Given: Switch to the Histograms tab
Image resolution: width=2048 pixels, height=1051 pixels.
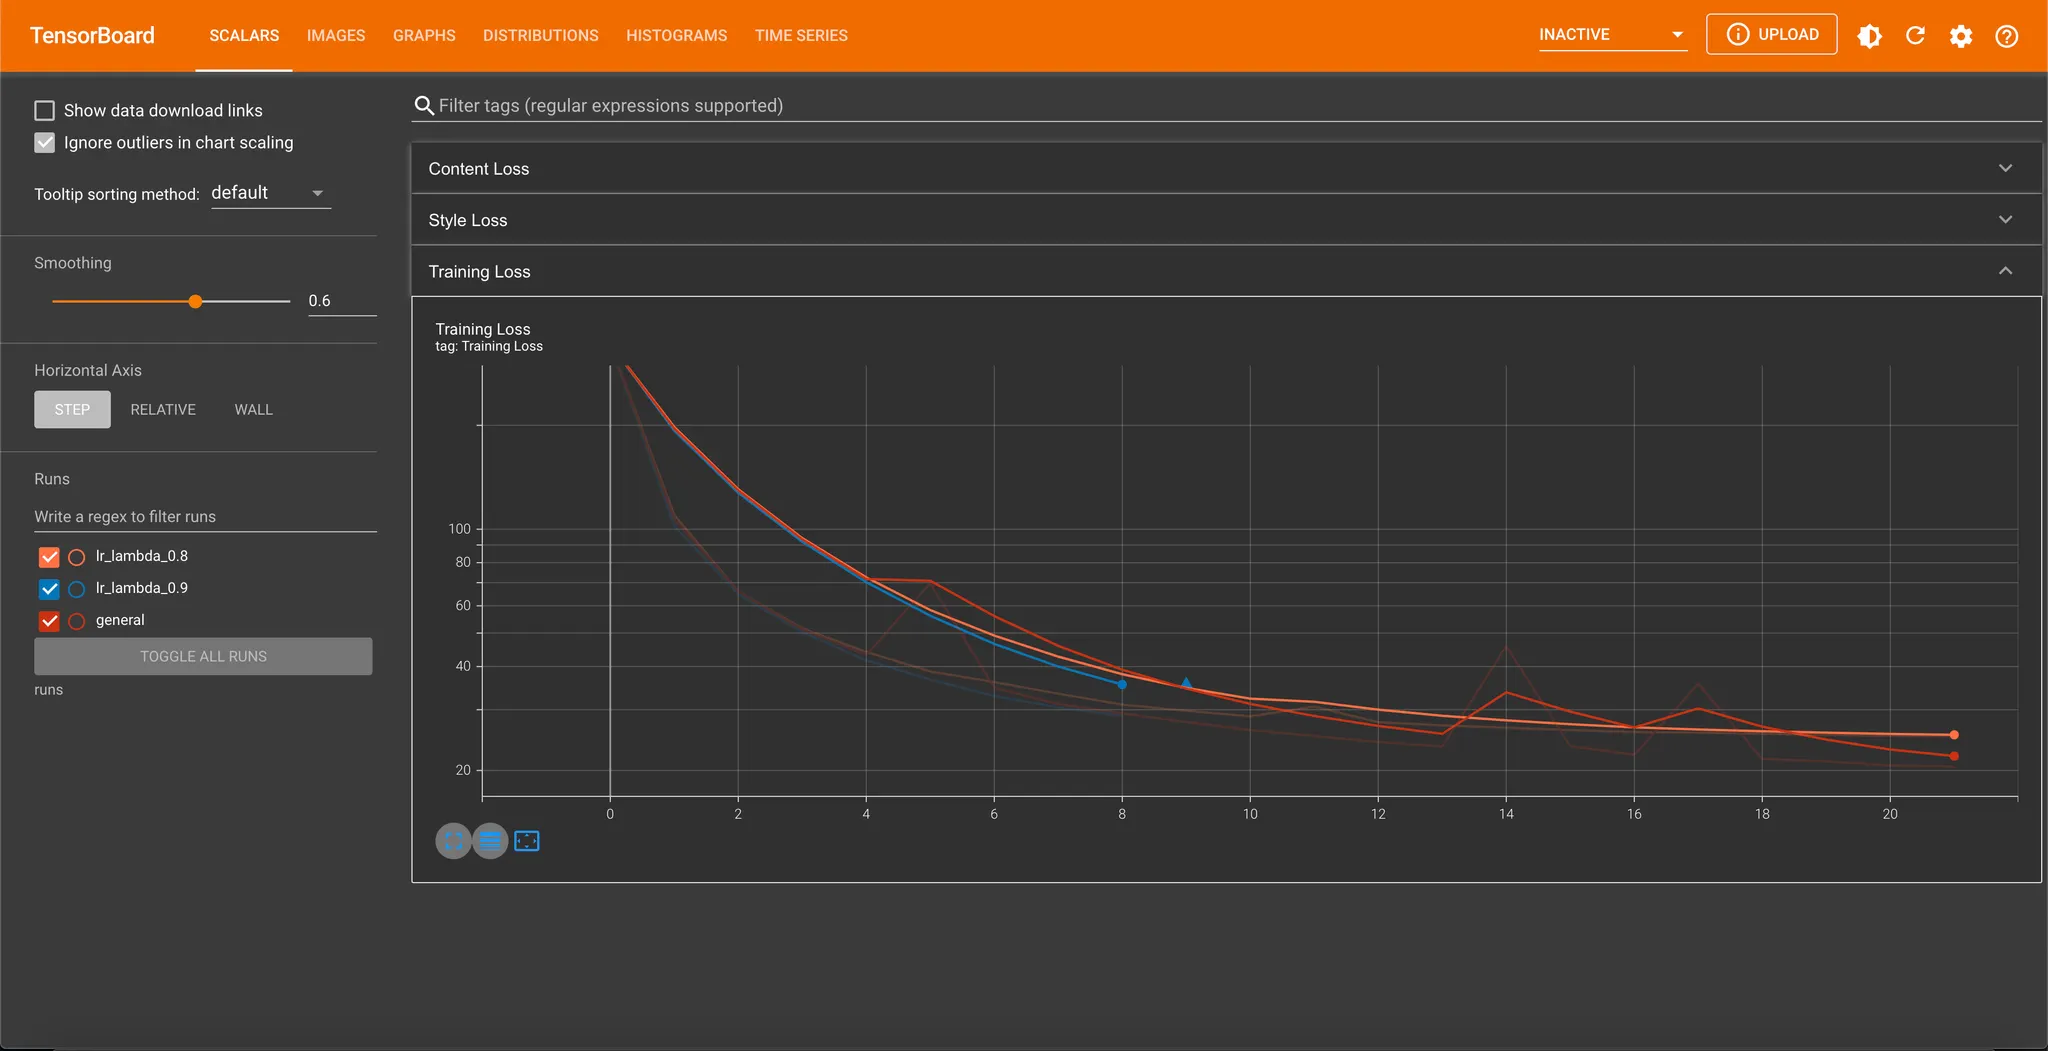Looking at the screenshot, I should point(677,36).
